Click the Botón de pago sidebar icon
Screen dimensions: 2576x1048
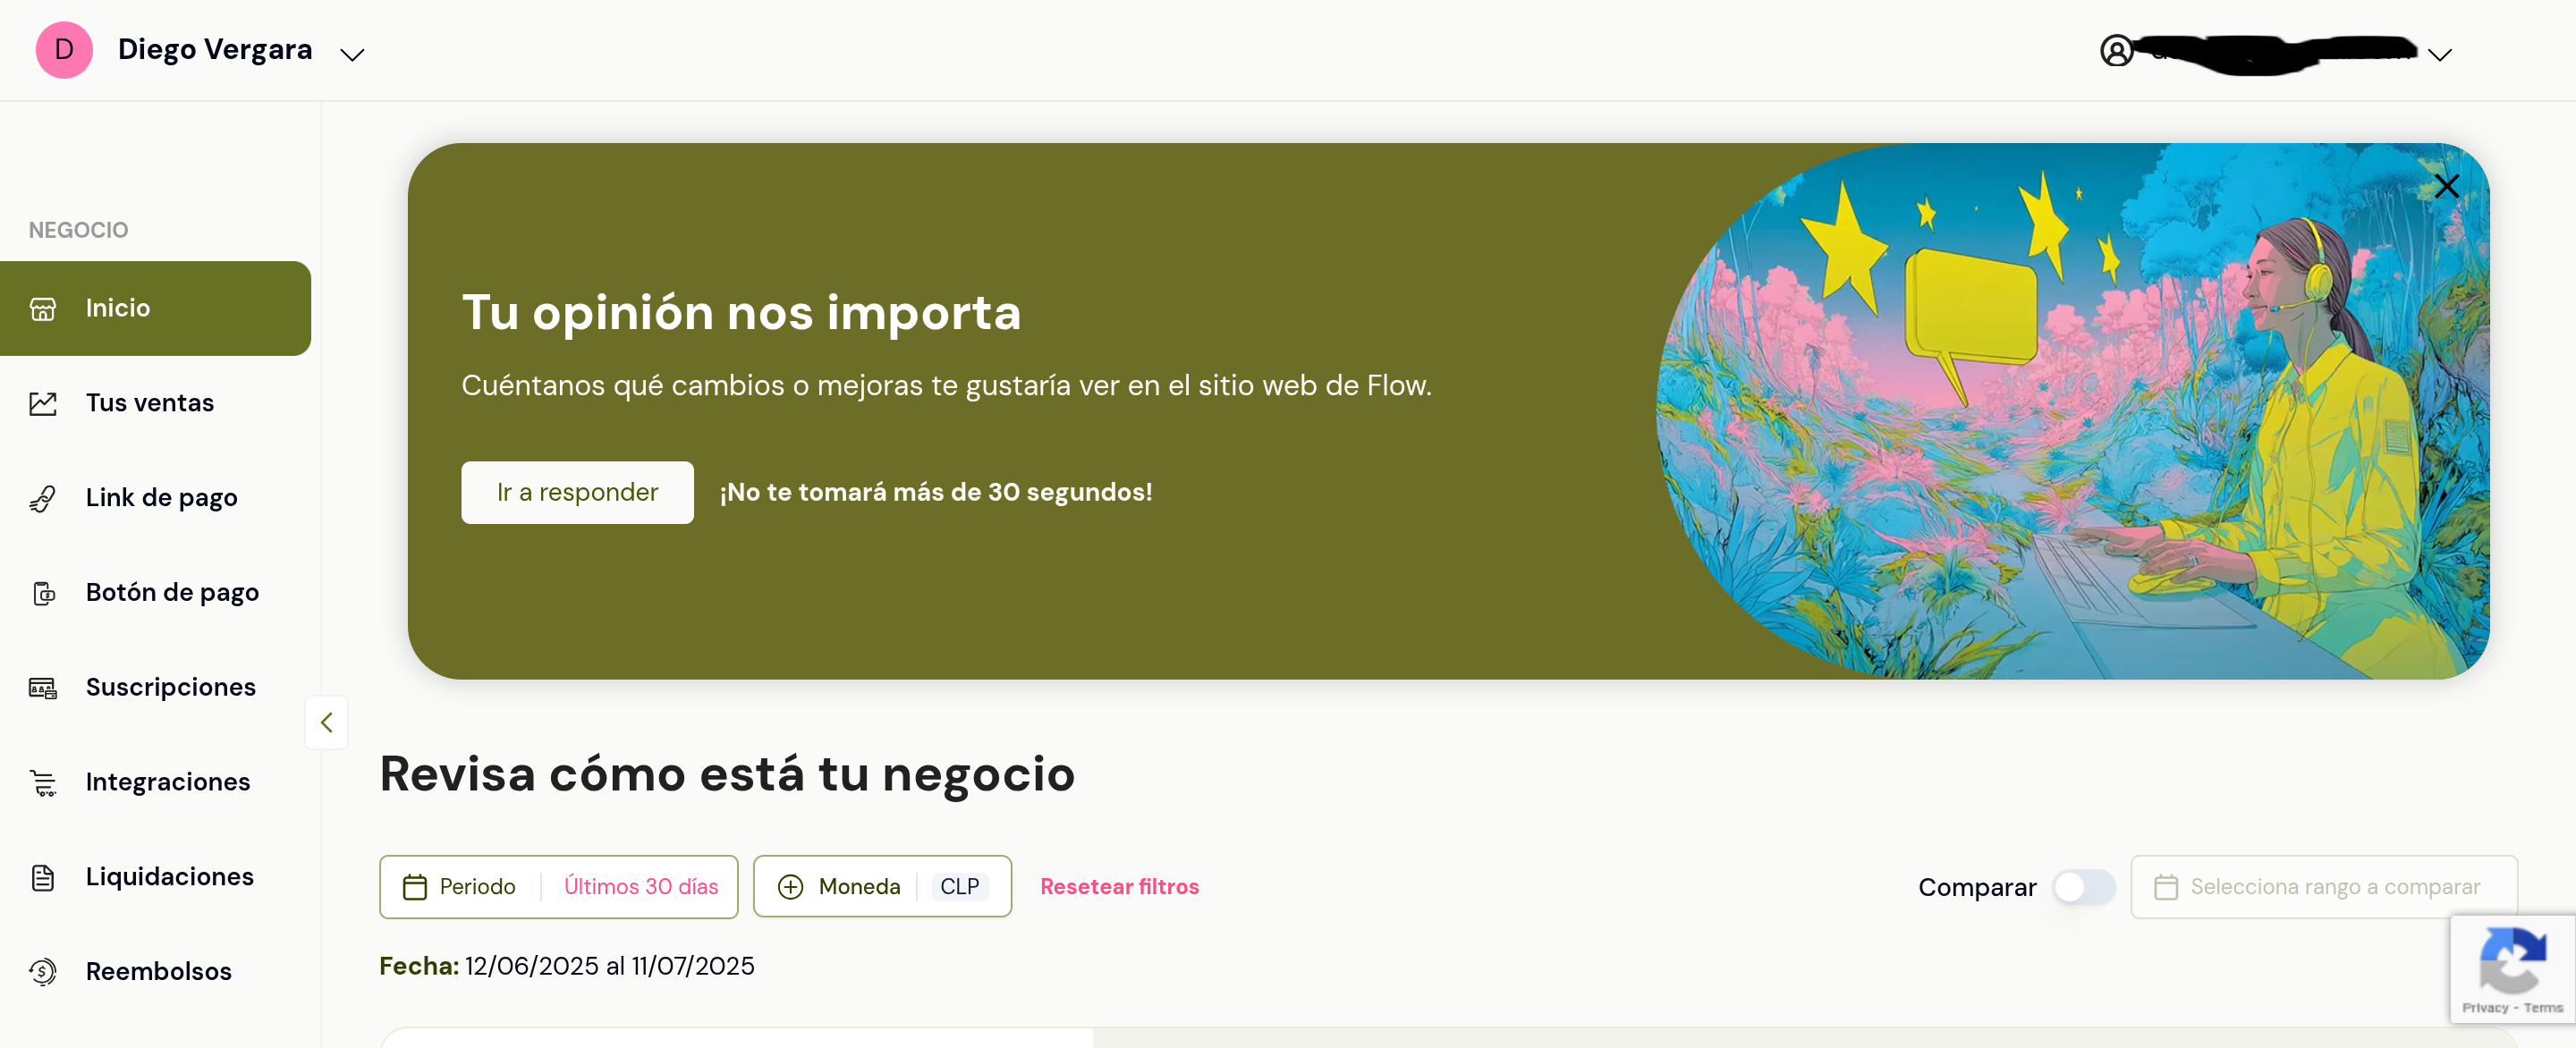(43, 593)
